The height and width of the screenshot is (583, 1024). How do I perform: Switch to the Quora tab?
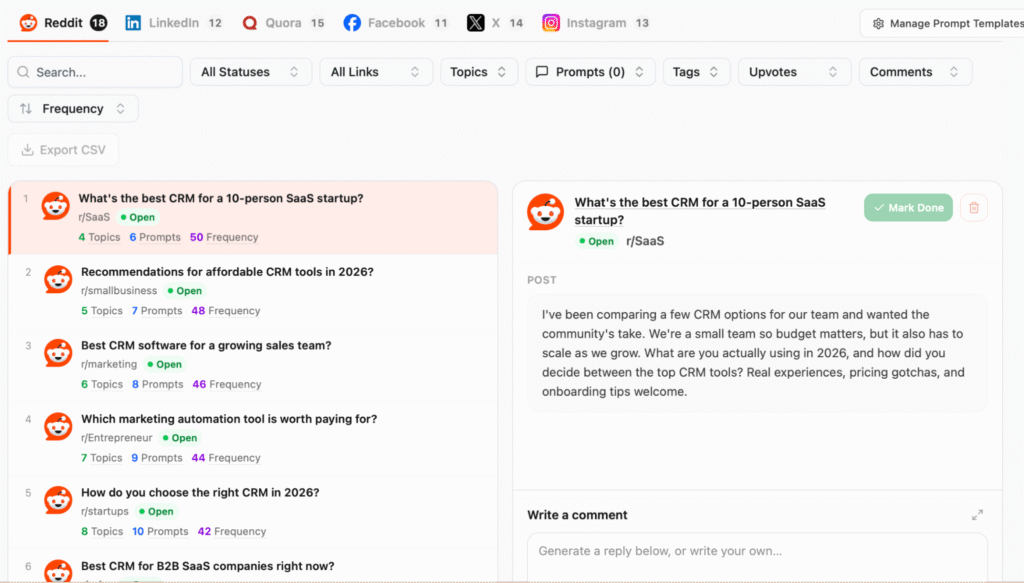283,23
